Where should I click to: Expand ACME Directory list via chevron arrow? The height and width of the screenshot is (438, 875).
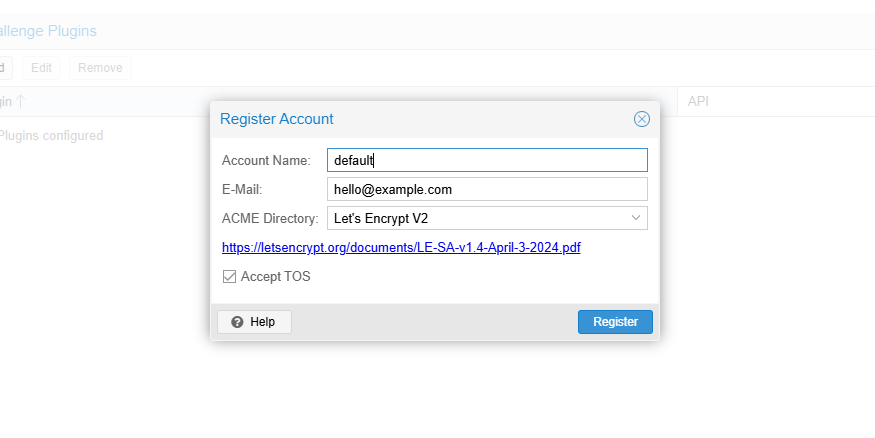click(636, 218)
